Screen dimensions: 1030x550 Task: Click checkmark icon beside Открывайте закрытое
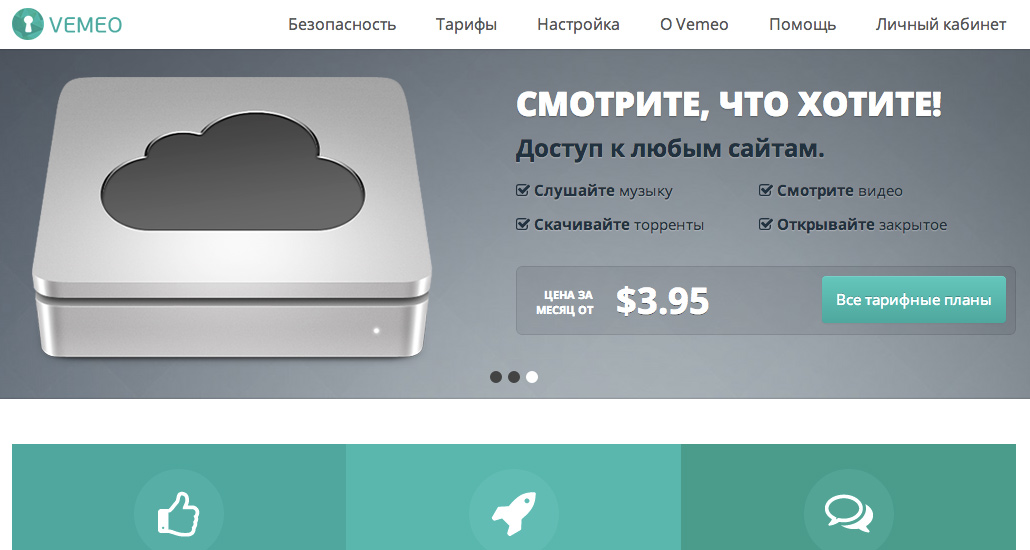click(765, 225)
